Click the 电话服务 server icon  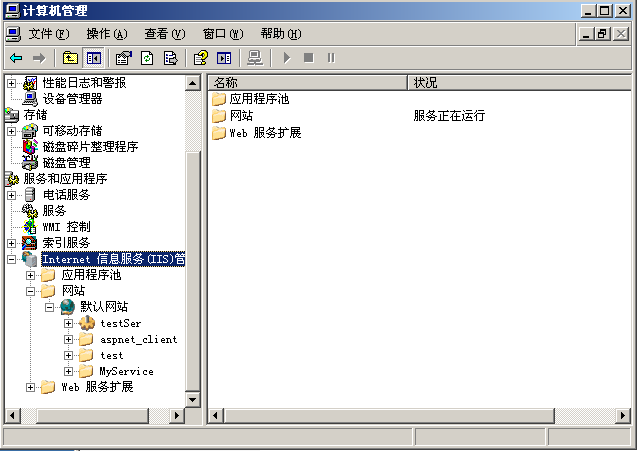click(30, 195)
